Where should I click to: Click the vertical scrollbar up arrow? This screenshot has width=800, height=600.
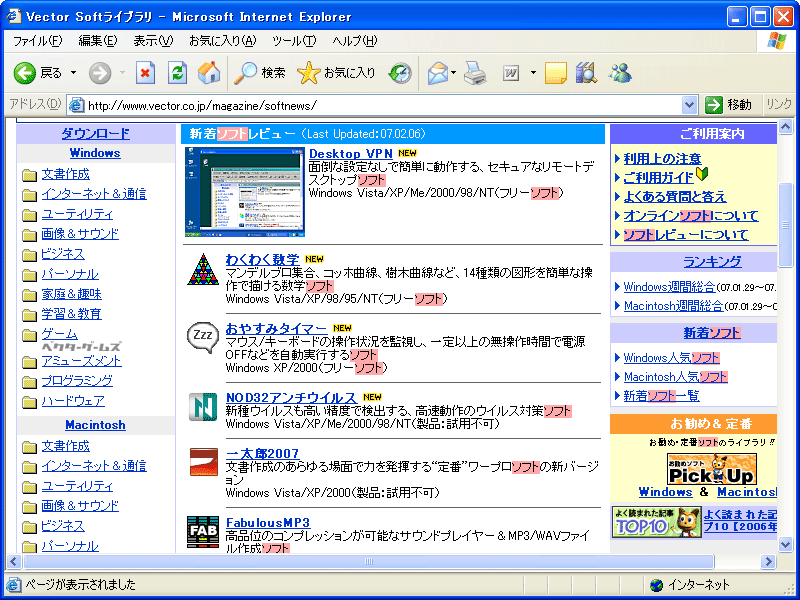786,126
